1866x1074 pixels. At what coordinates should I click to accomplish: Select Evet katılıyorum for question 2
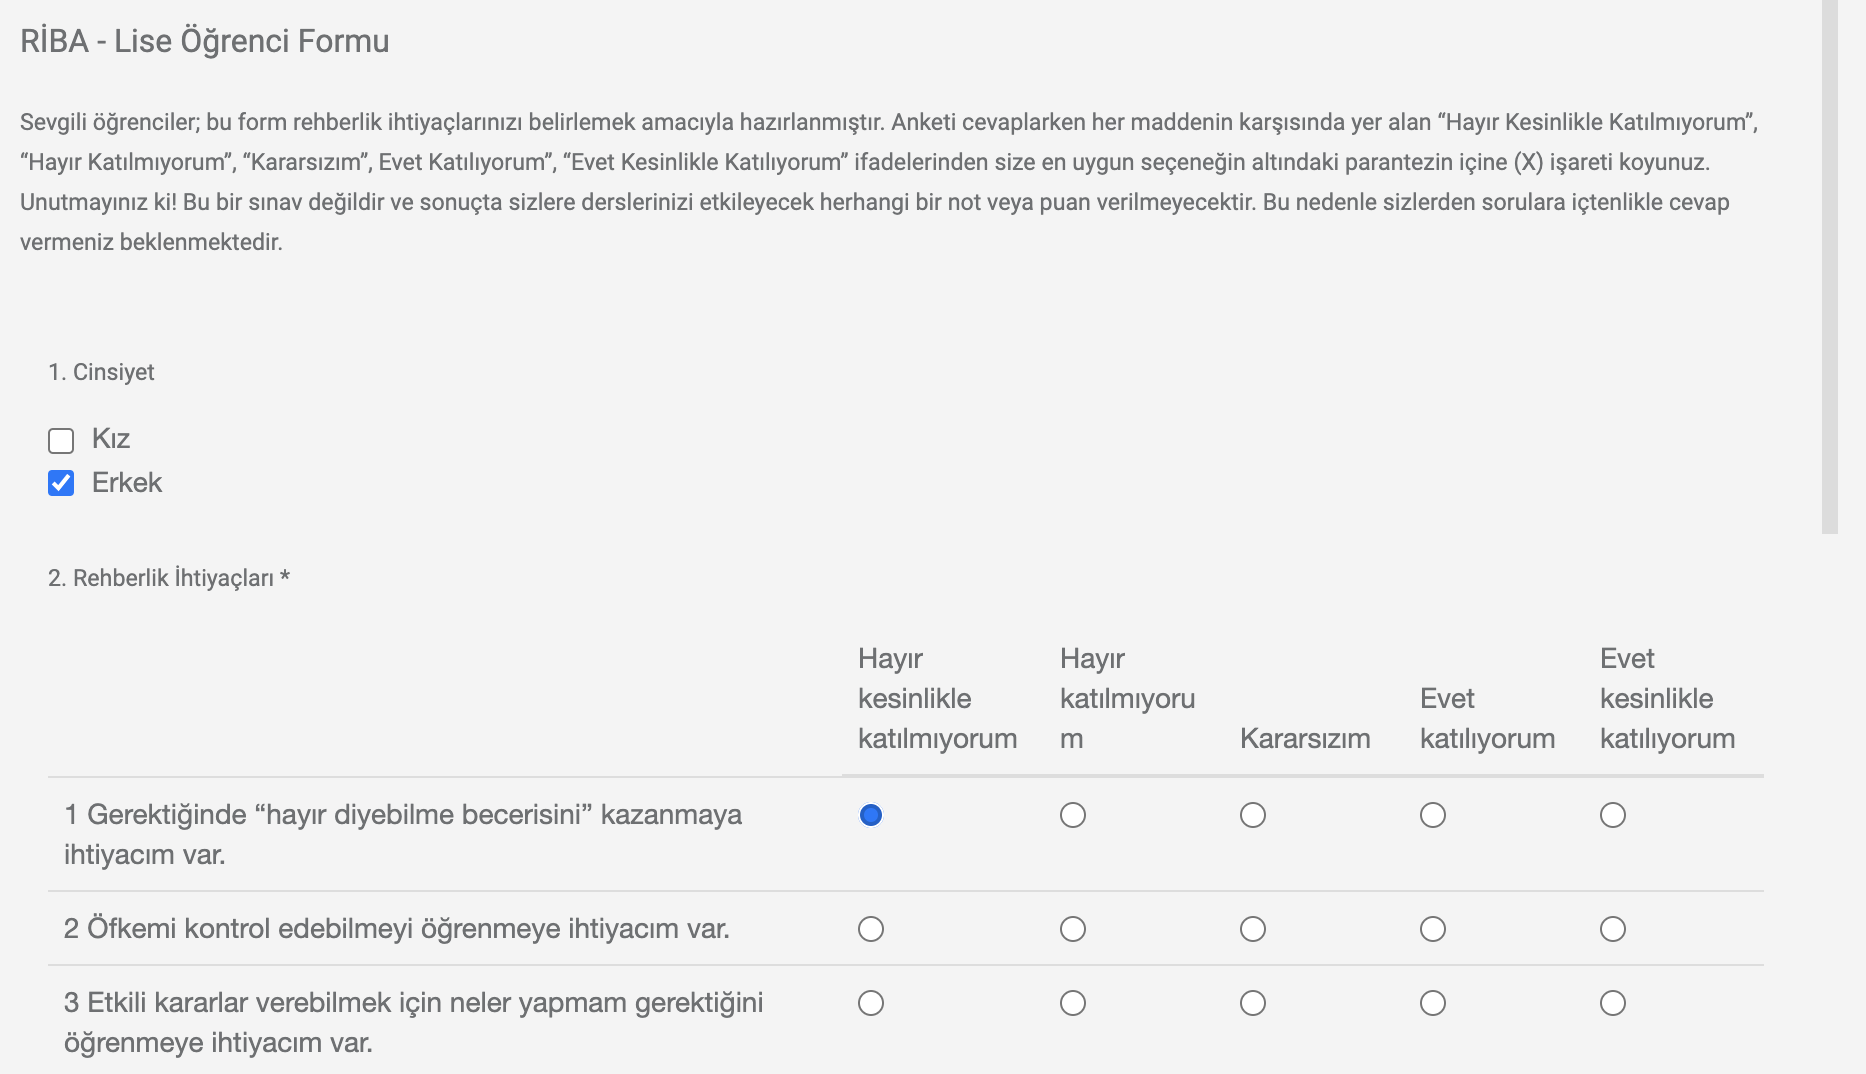(1432, 929)
